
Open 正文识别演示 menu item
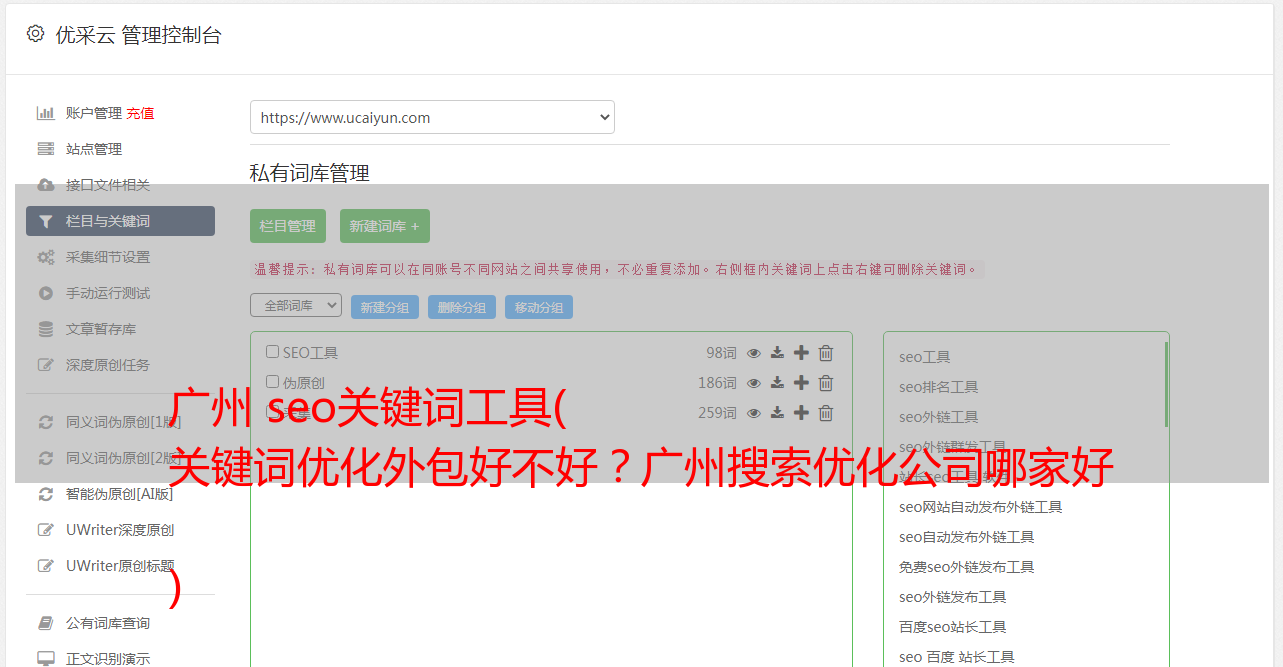click(x=108, y=659)
